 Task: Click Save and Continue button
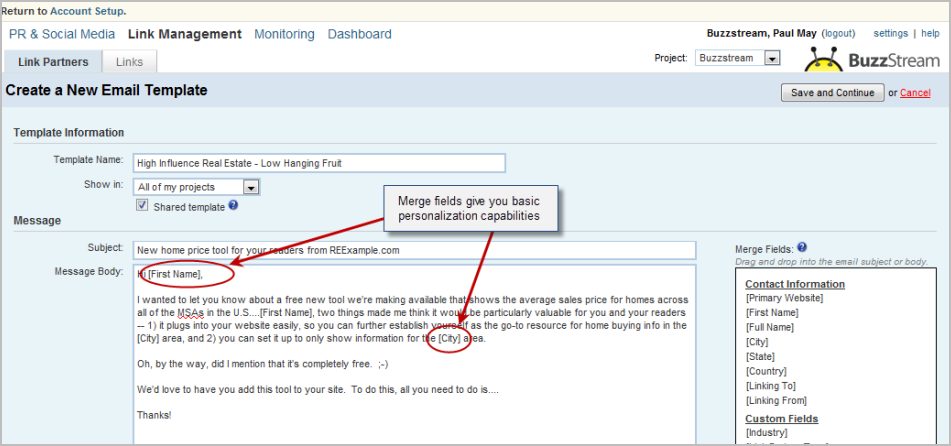(x=833, y=93)
